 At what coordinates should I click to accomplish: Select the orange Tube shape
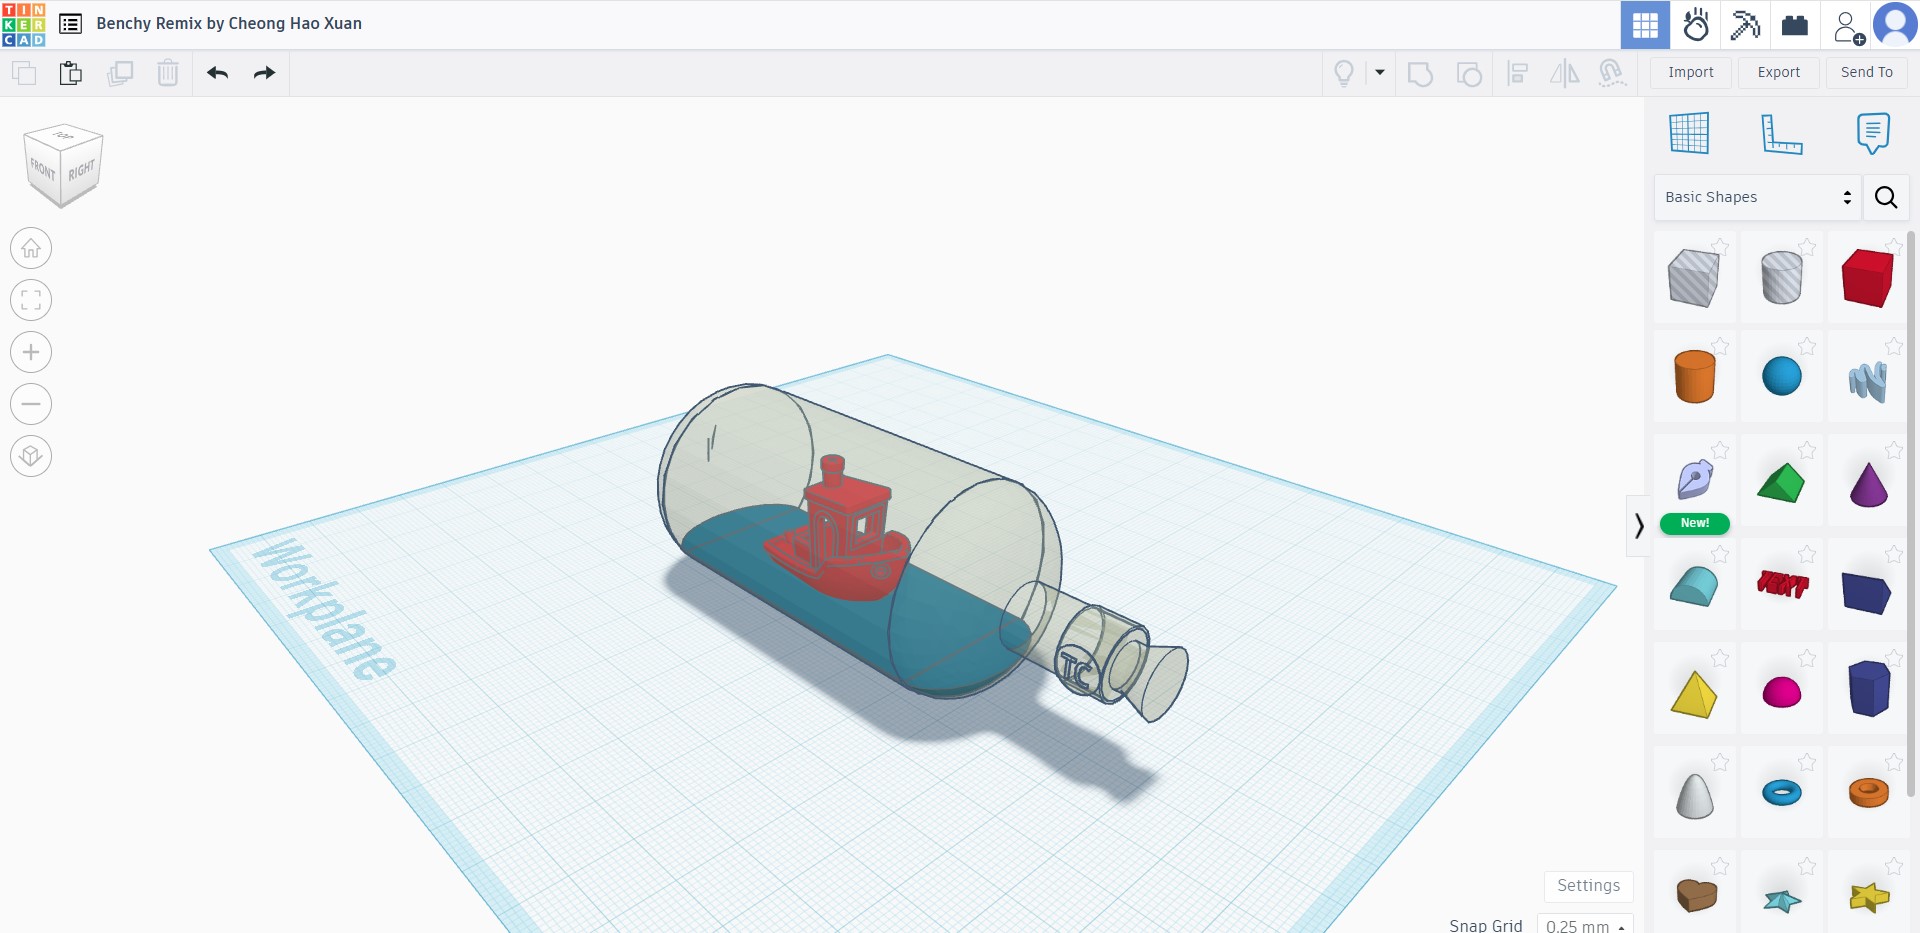tap(1868, 792)
